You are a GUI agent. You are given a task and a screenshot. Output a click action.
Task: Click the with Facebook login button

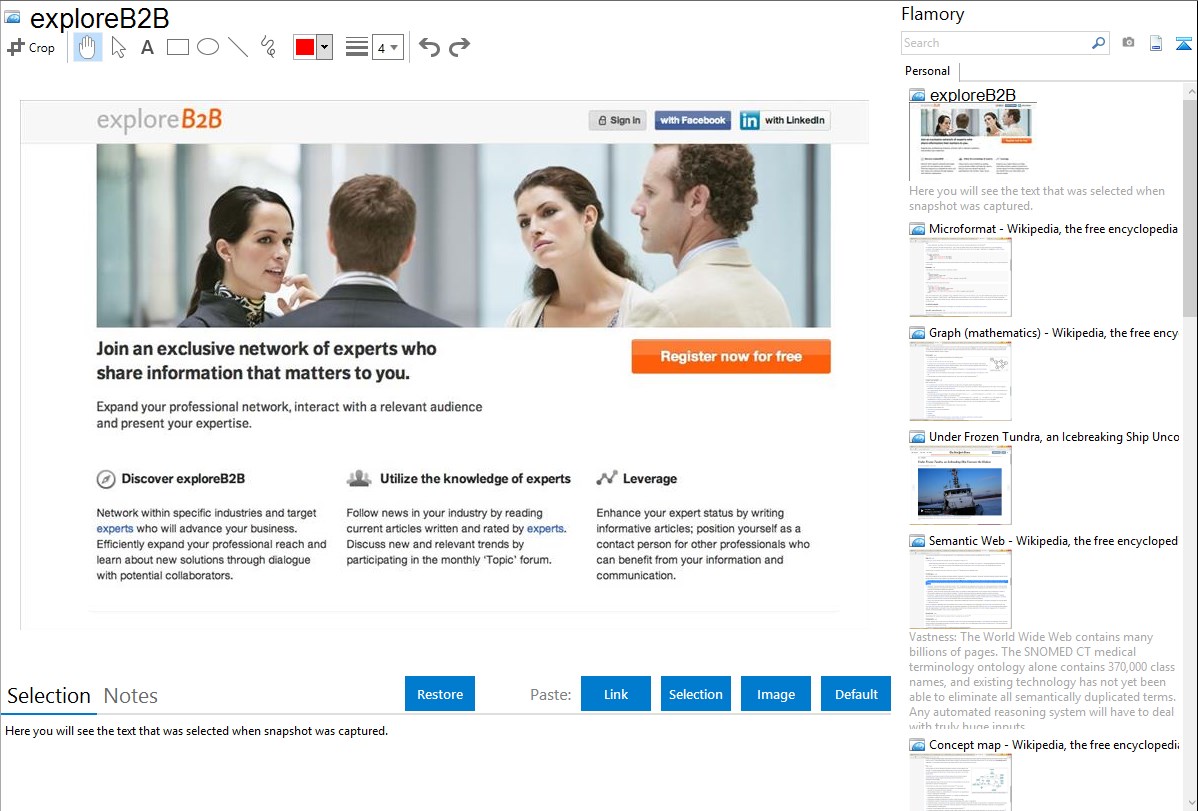coord(692,120)
